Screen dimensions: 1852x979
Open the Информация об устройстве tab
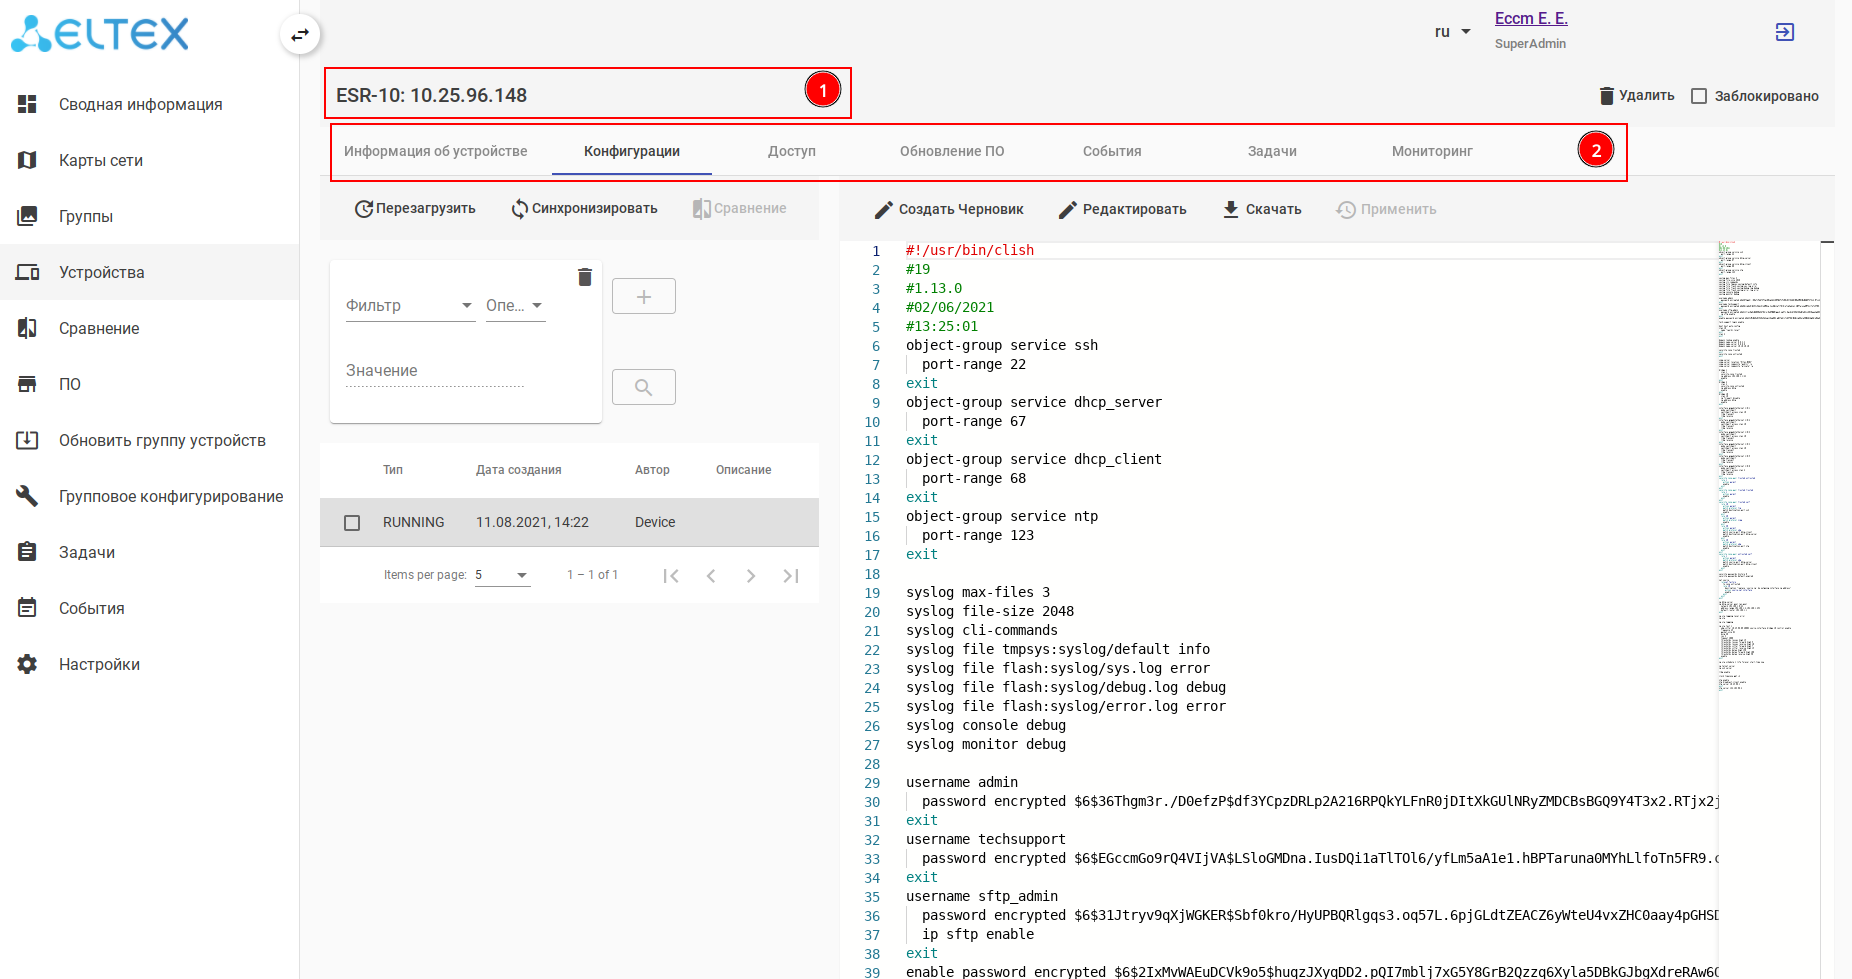435,151
